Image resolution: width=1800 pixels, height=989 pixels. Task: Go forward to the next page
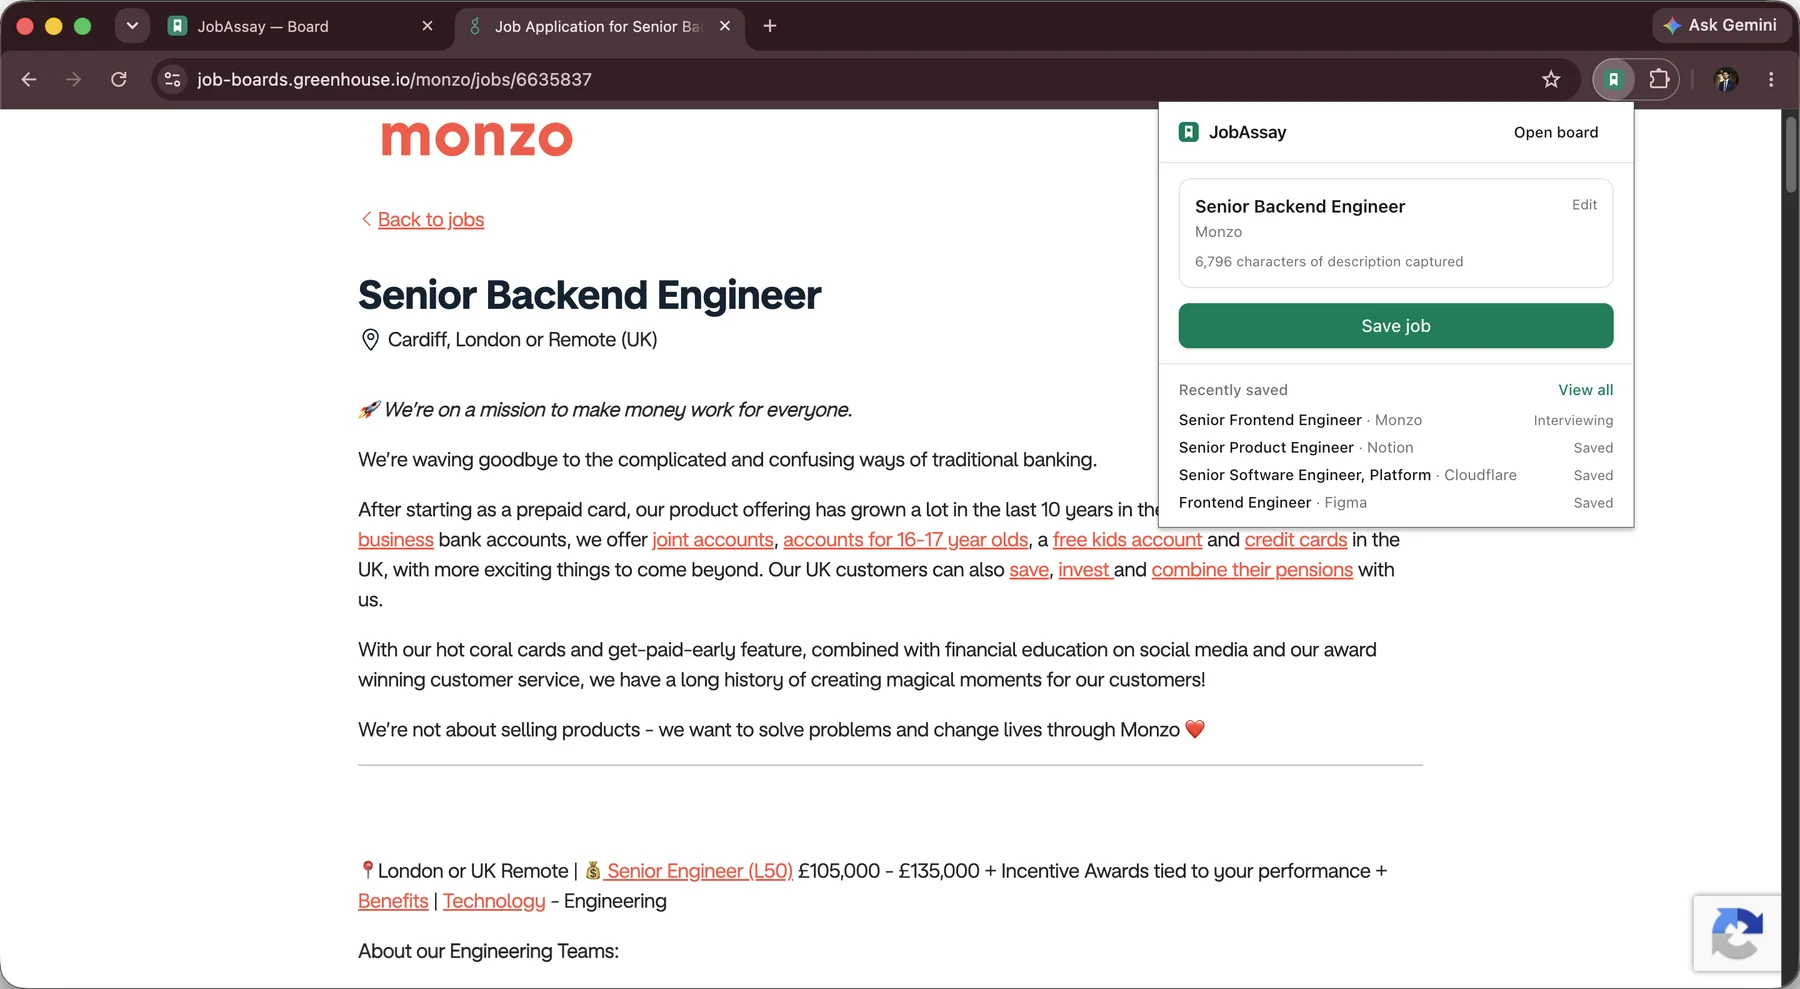click(x=73, y=79)
